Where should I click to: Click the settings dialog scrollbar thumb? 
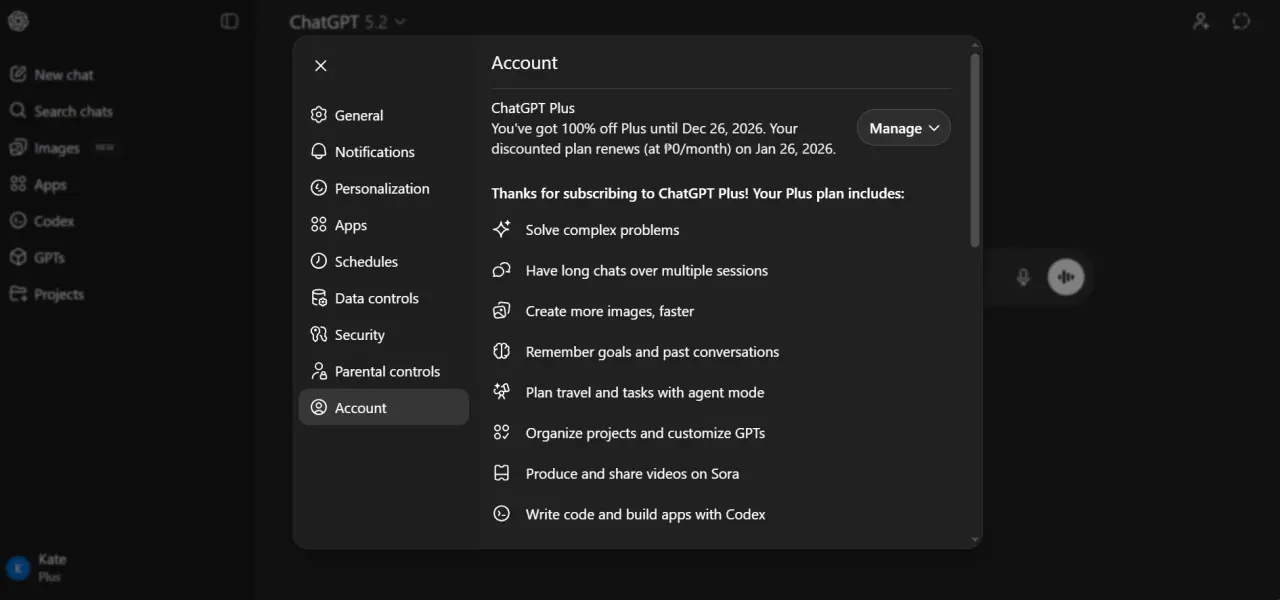pos(975,150)
